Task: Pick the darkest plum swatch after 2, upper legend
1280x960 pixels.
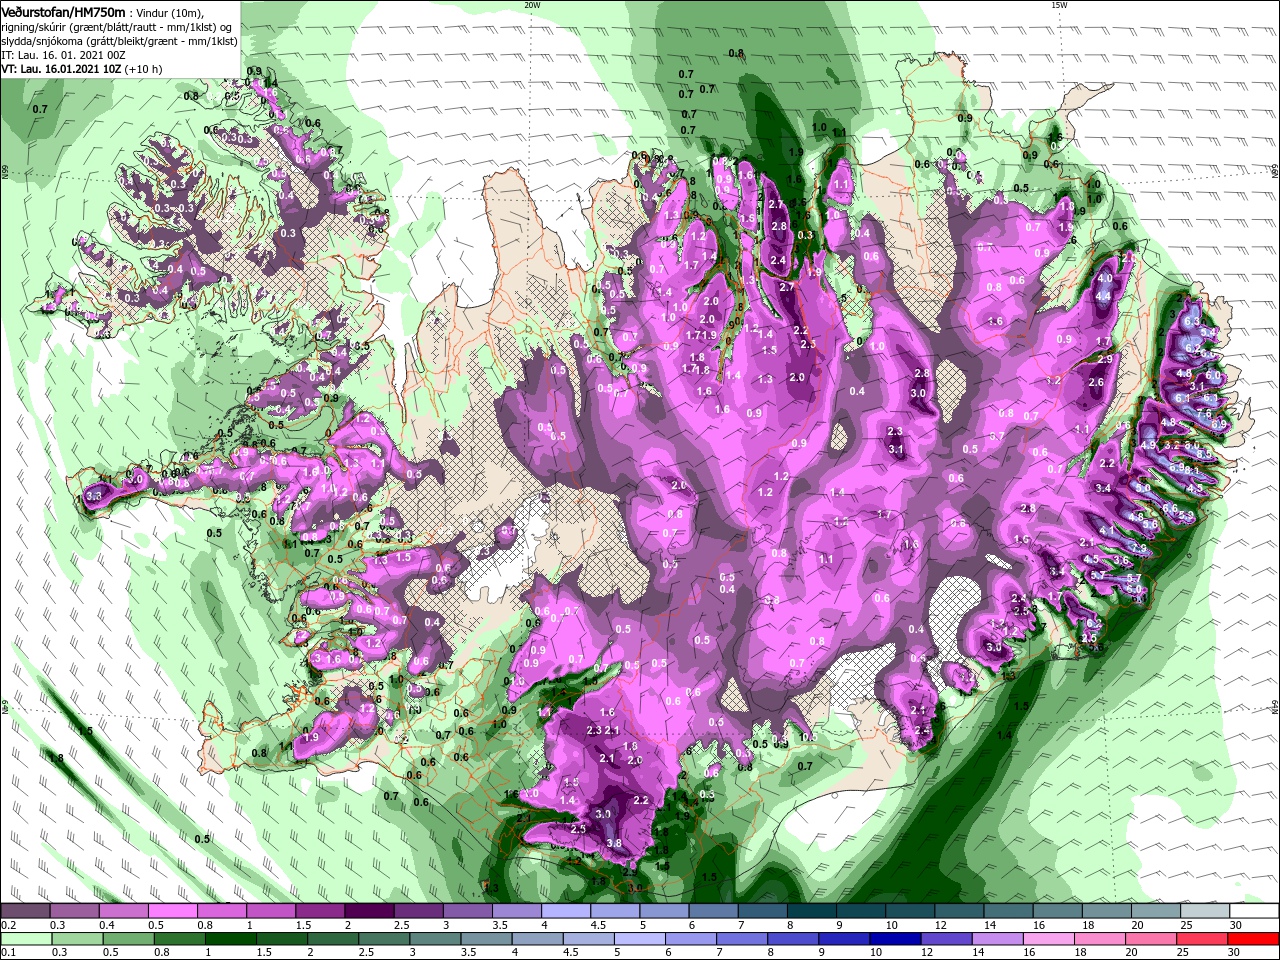Action: 369,911
